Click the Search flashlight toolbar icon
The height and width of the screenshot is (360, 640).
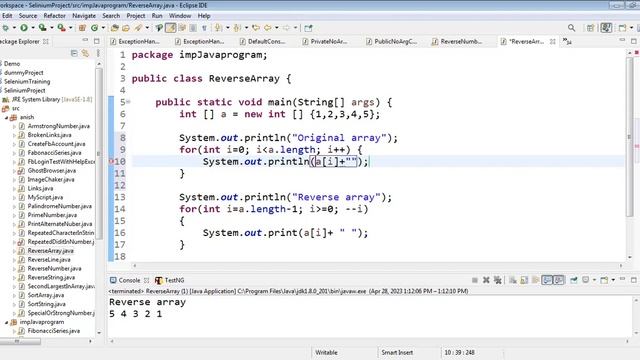(x=138, y=28)
